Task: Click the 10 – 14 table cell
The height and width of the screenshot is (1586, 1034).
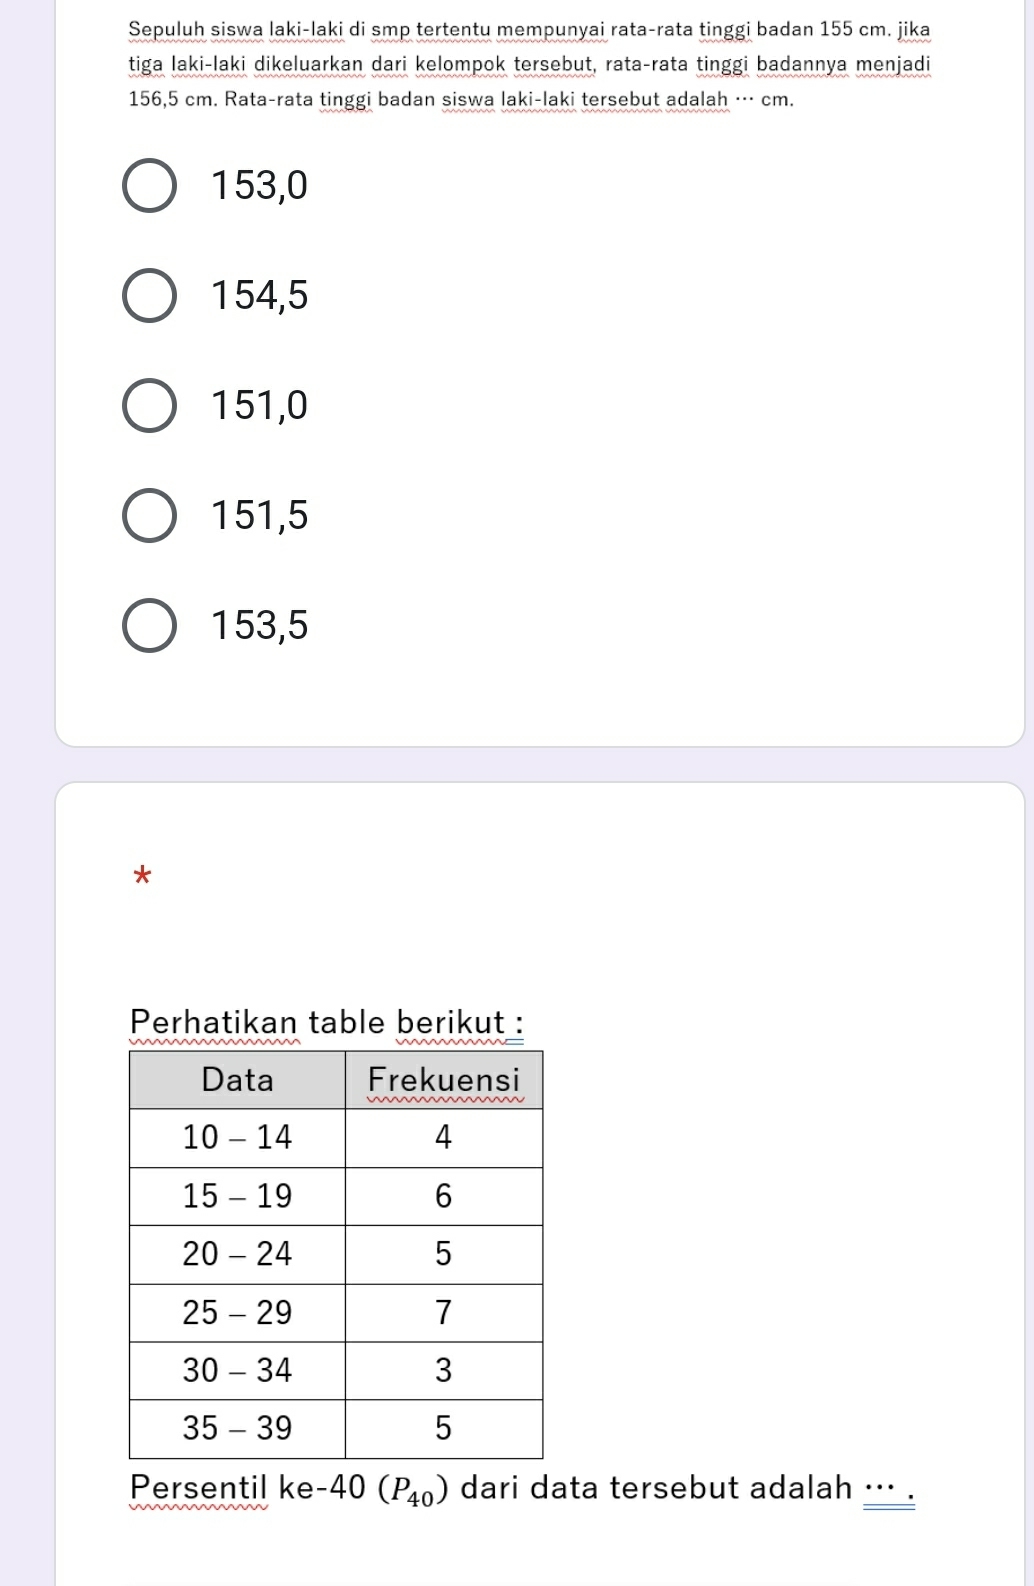Action: (237, 1138)
